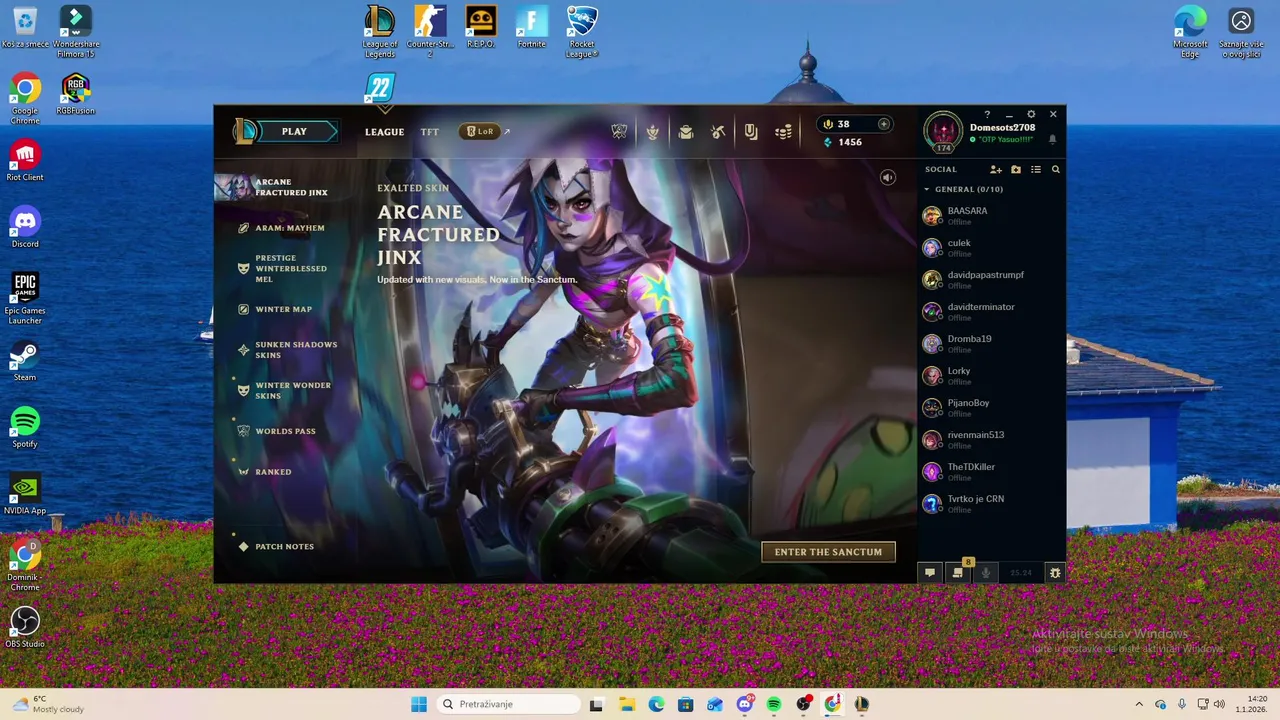Click ENTER THE SANCTUM button
The width and height of the screenshot is (1280, 720).
coord(828,552)
